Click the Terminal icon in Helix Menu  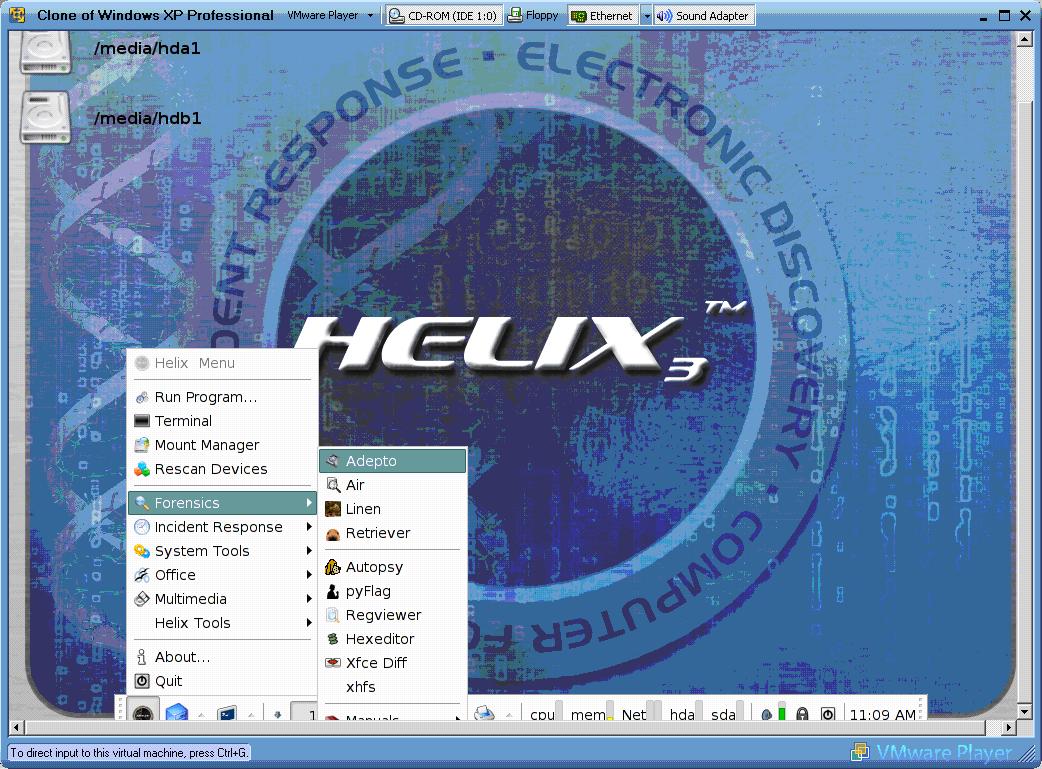[142, 421]
